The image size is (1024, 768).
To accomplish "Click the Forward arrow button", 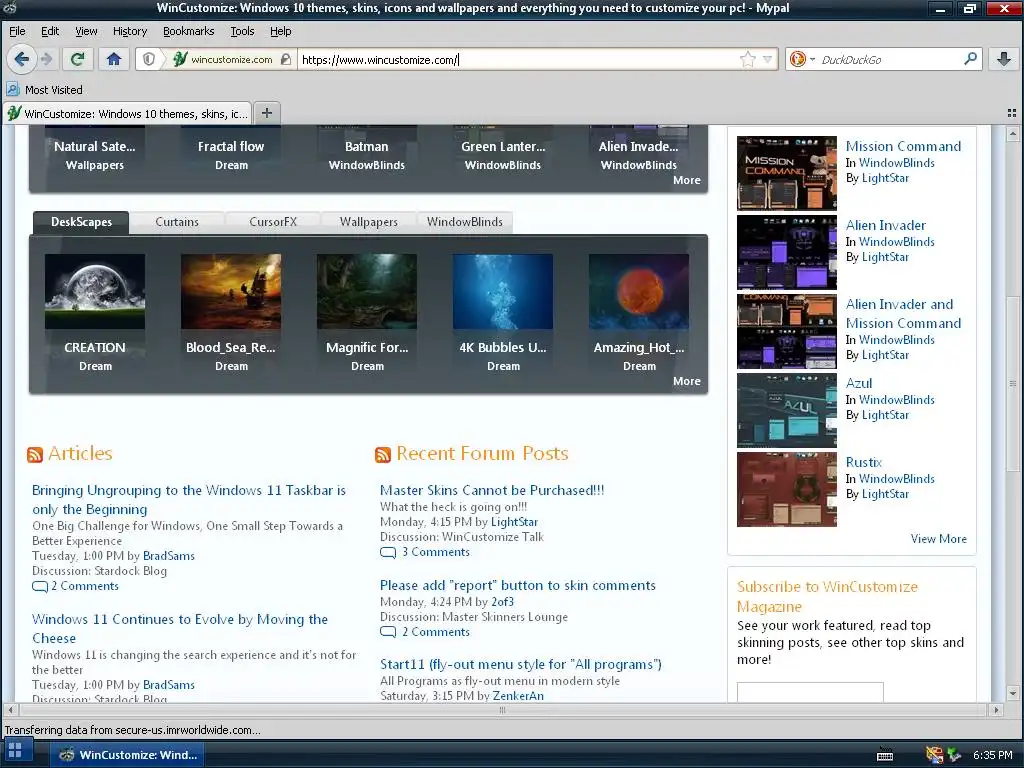I will 46,59.
